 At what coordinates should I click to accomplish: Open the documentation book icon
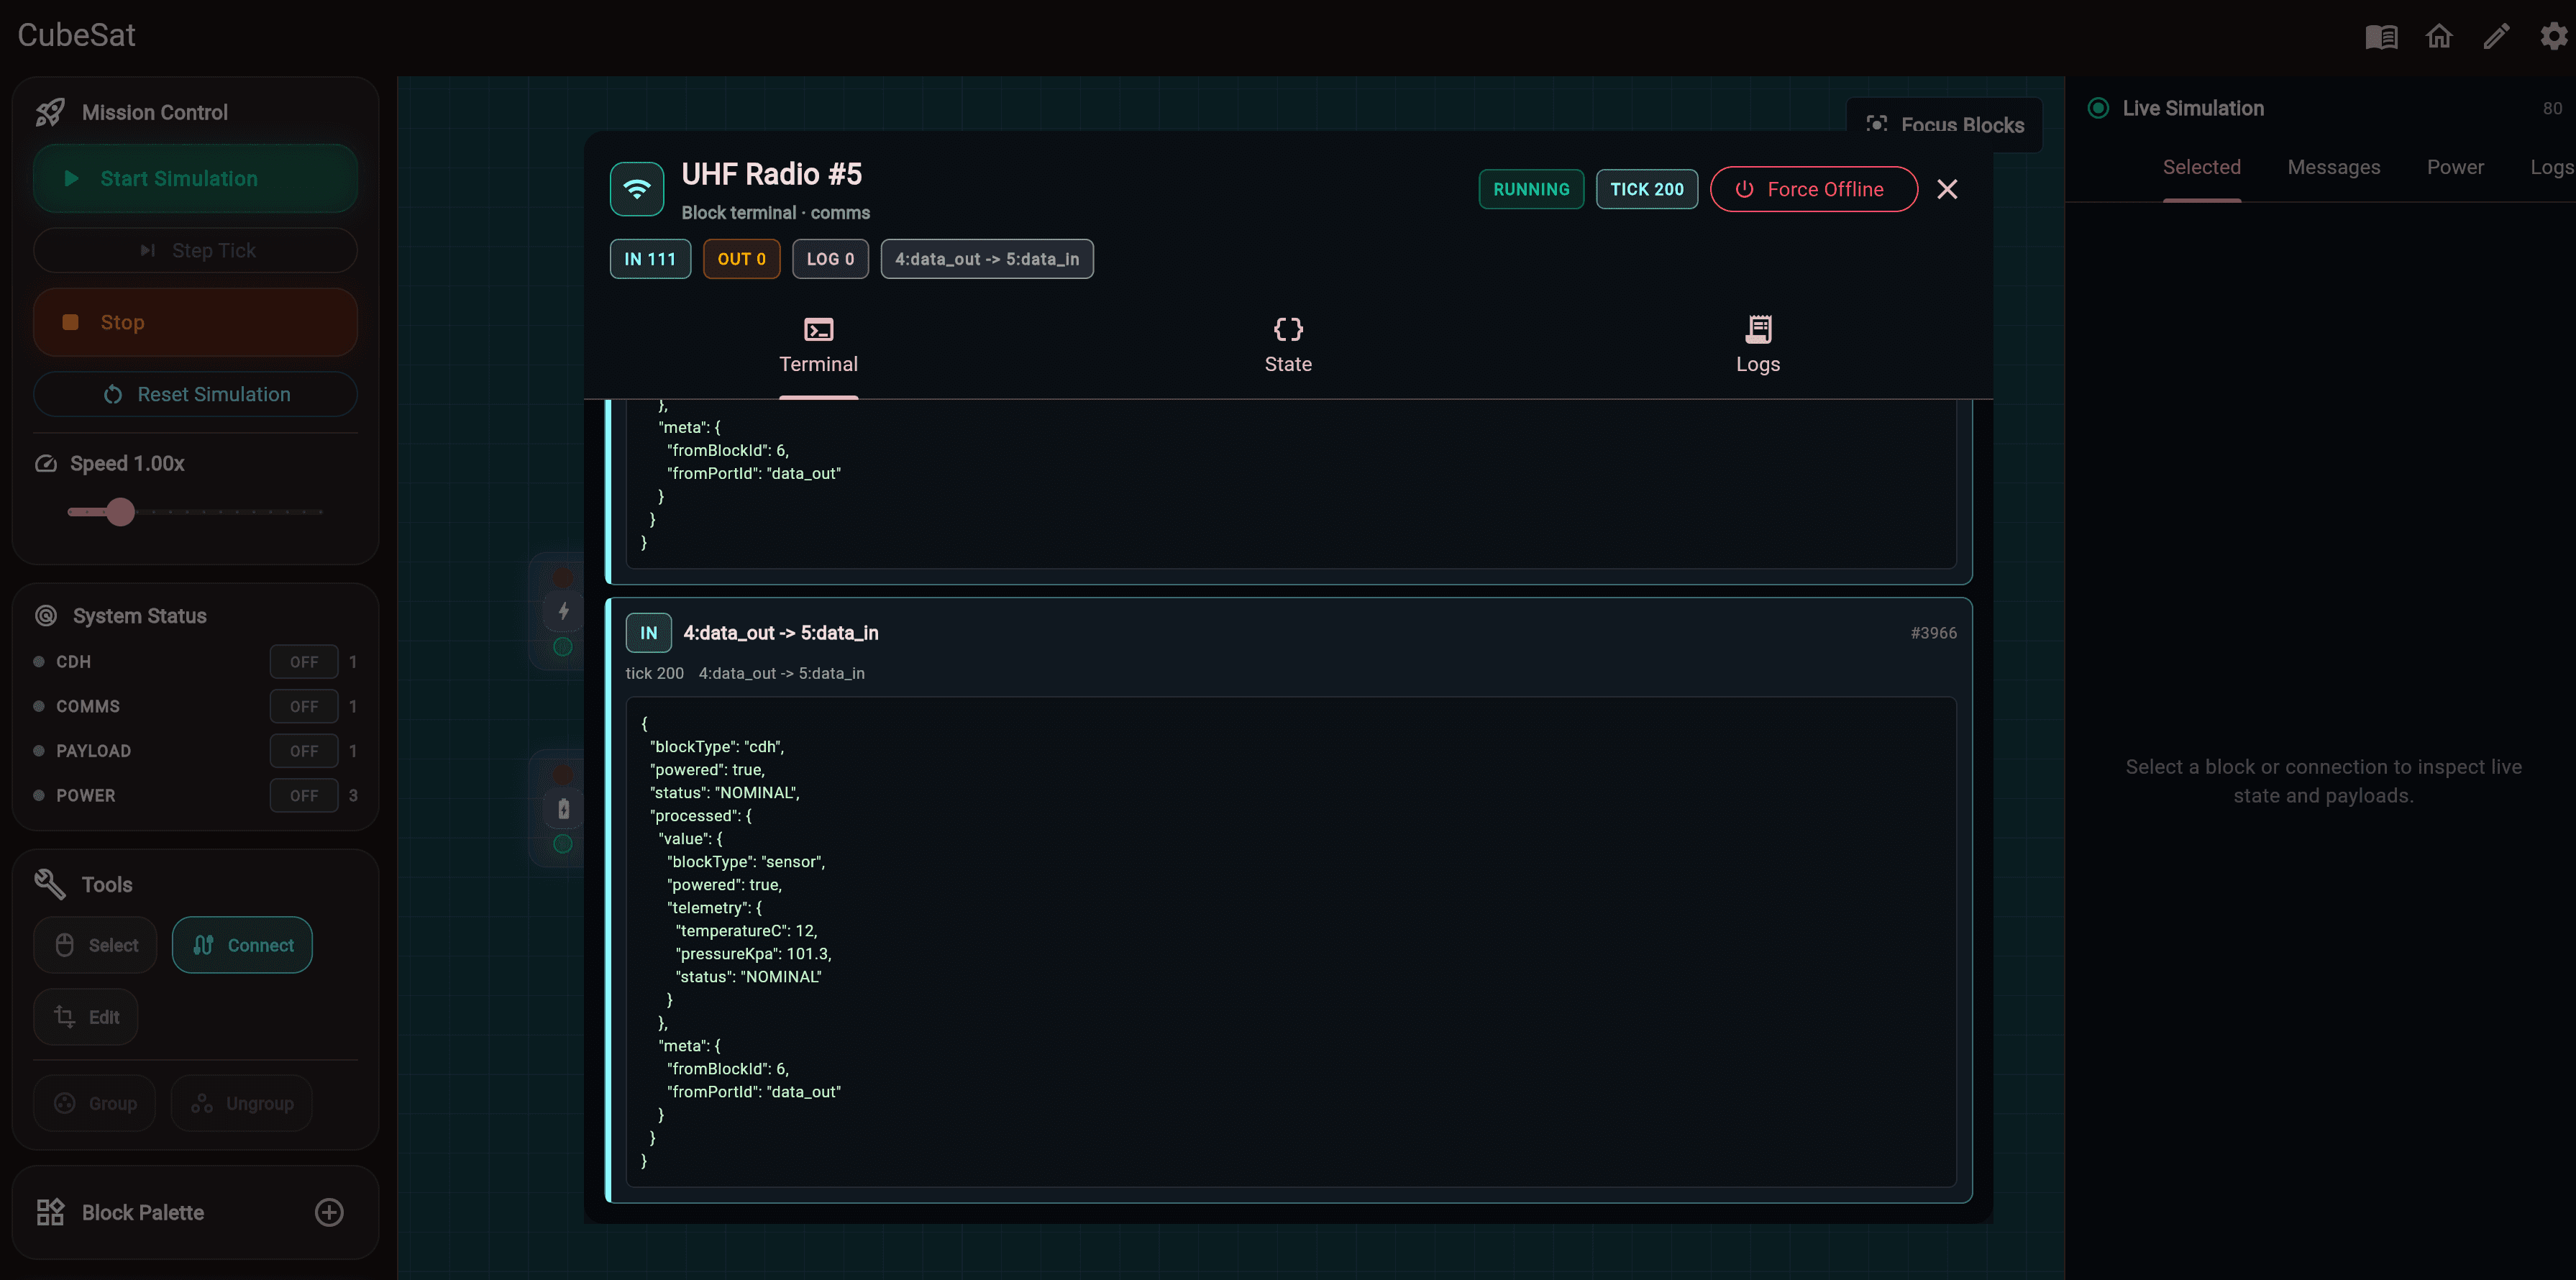coord(2381,37)
